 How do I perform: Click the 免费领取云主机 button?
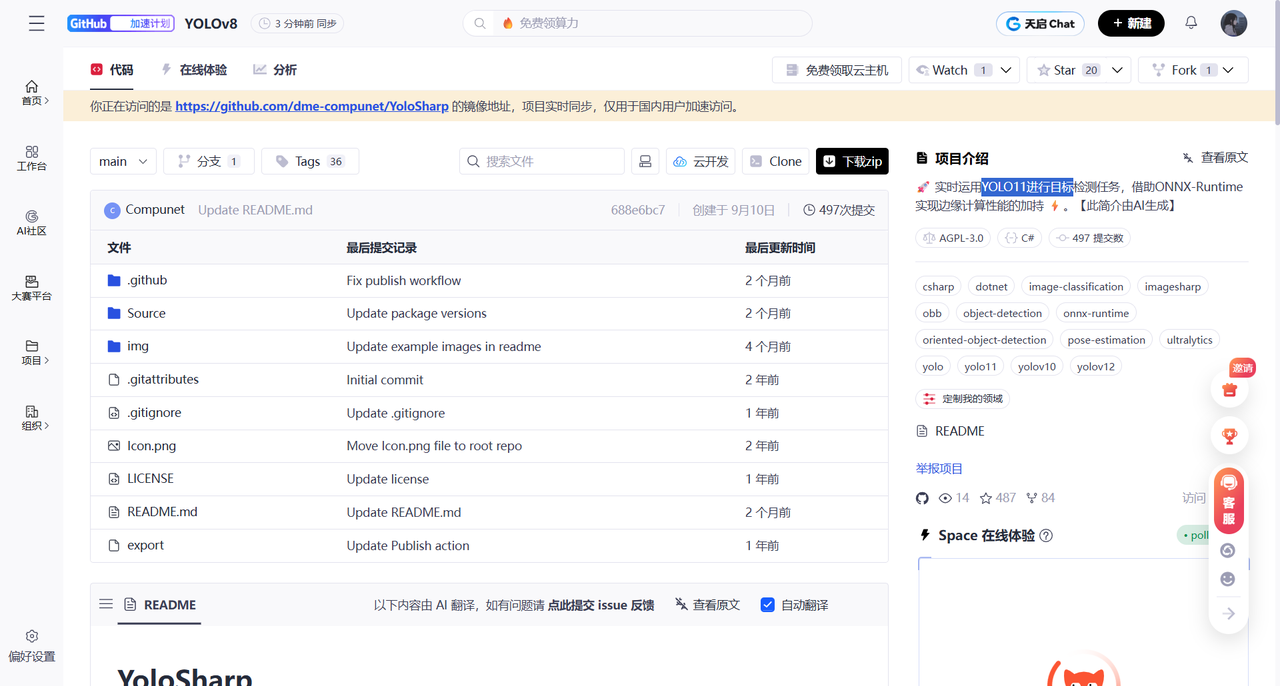click(x=837, y=70)
